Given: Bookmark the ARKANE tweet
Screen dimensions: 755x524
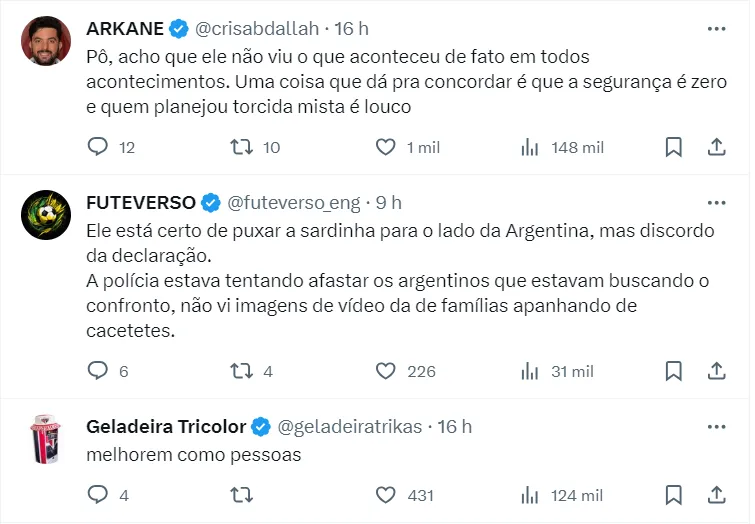Looking at the screenshot, I should [x=674, y=147].
